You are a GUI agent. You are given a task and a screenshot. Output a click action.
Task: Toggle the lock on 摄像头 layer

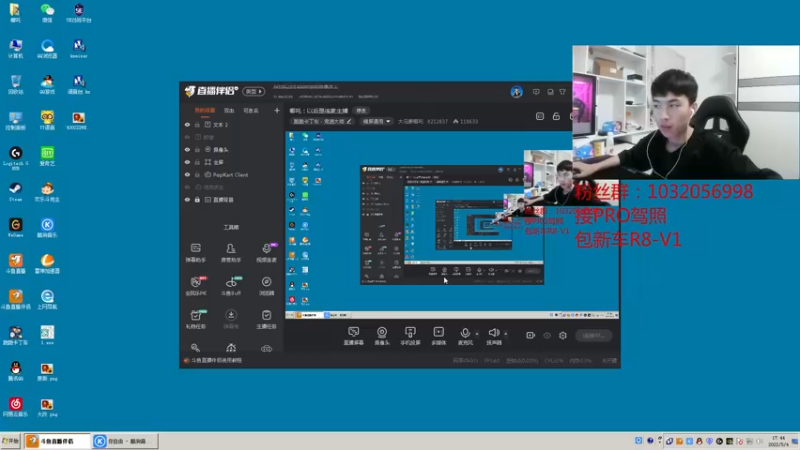(x=197, y=149)
